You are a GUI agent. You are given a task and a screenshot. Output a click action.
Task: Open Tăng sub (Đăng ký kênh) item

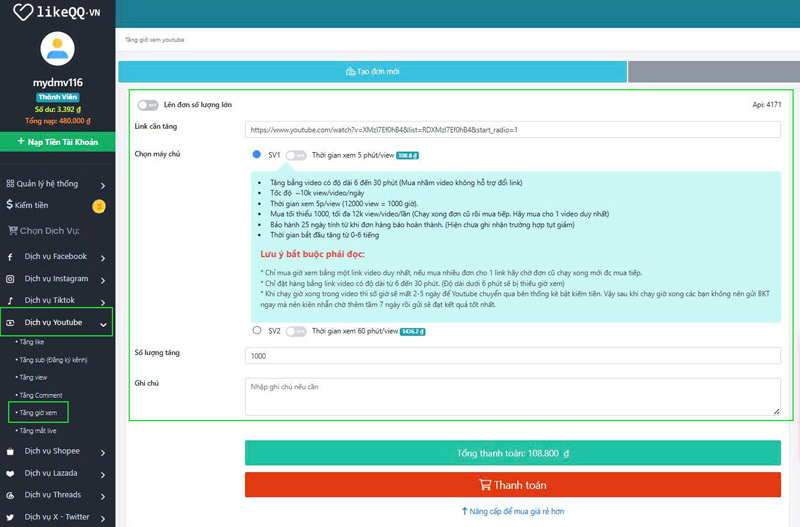pos(52,360)
